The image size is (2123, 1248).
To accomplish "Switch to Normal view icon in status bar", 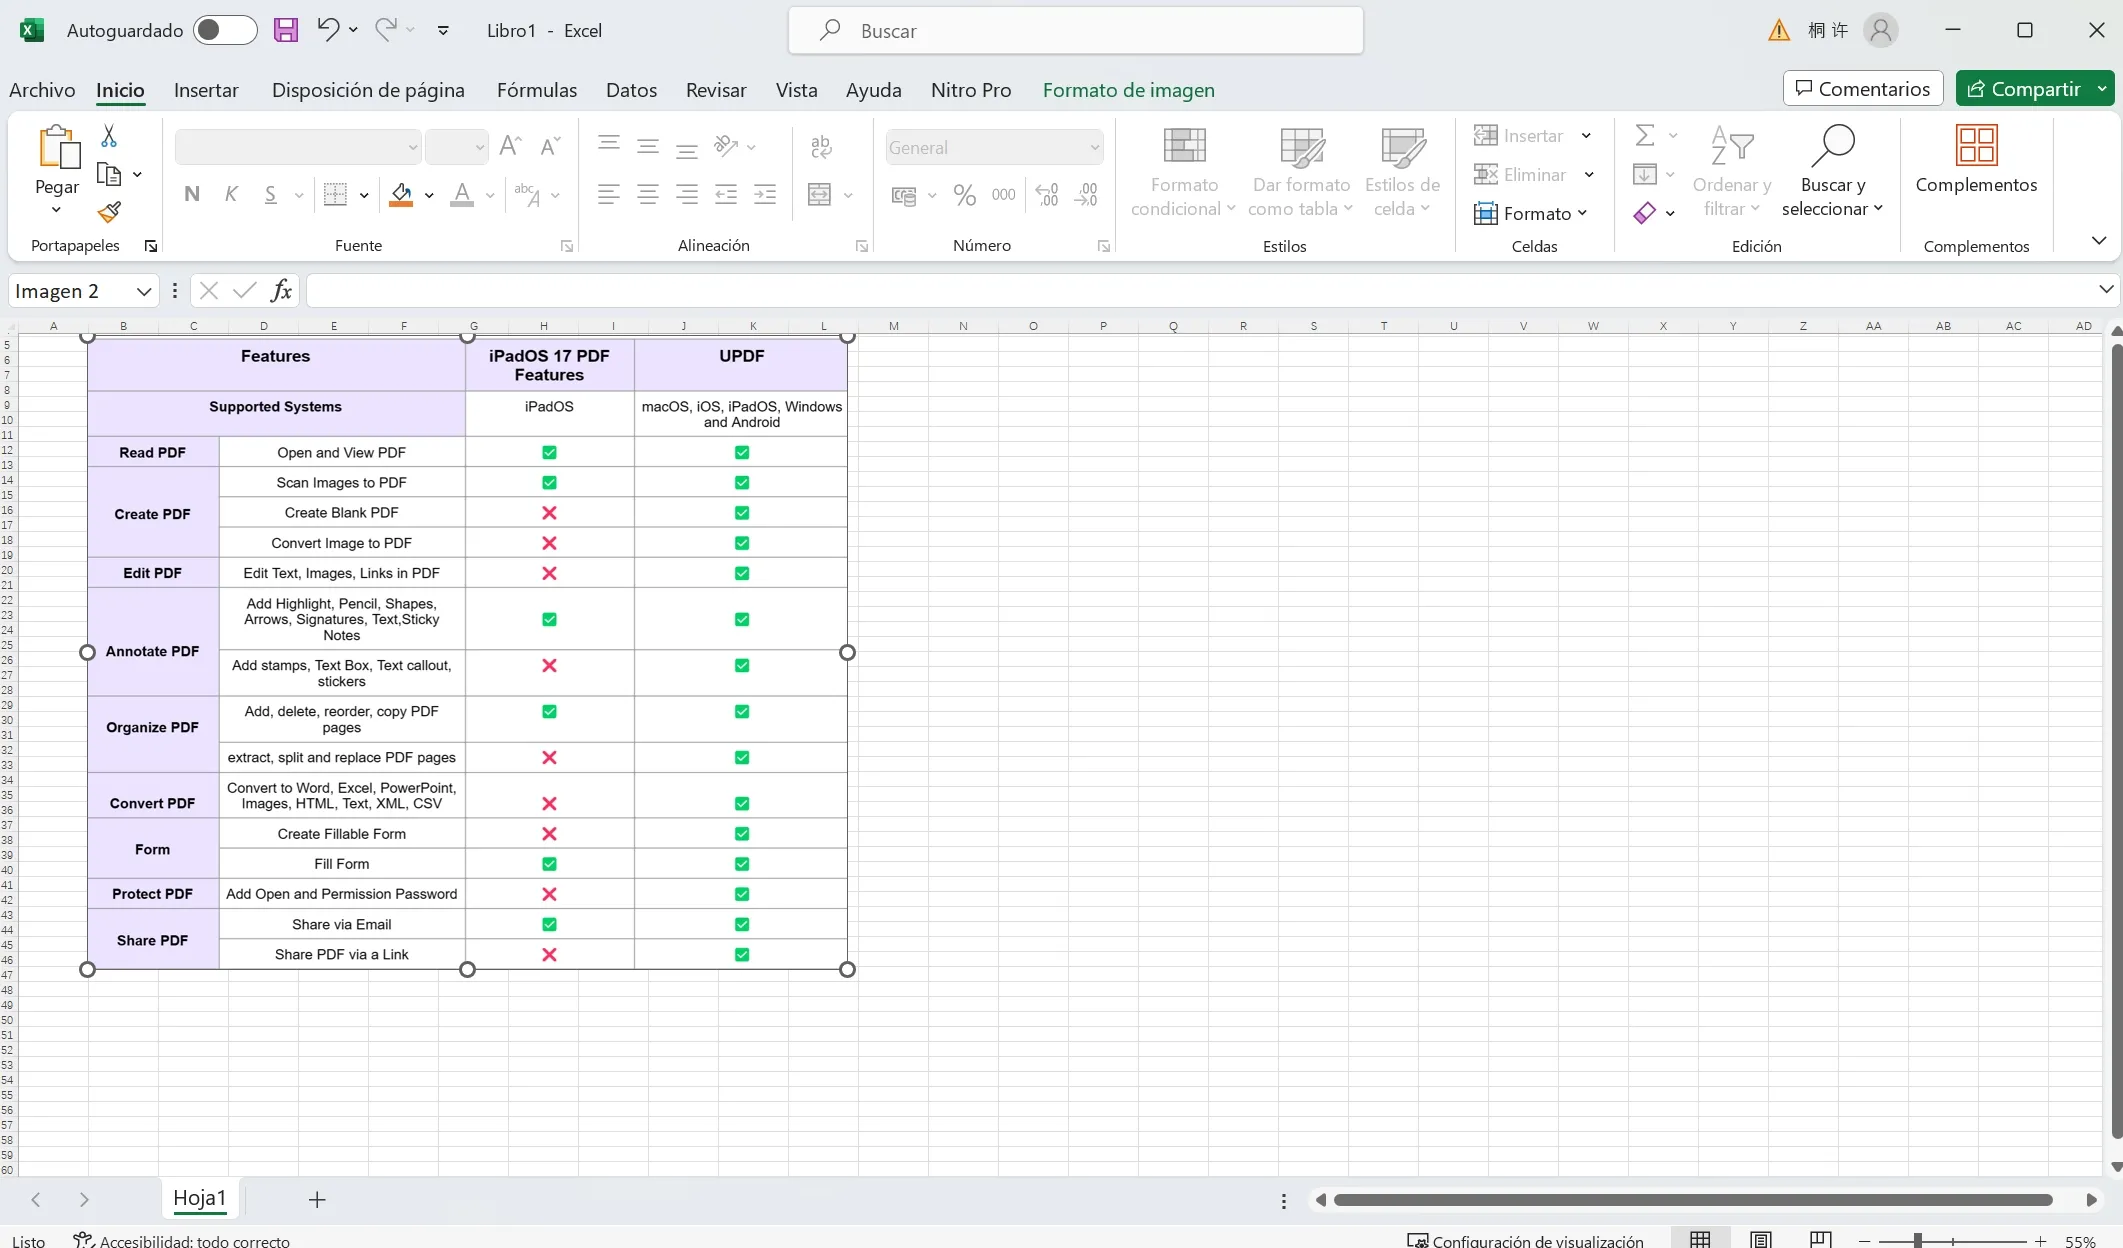I will pos(1700,1240).
